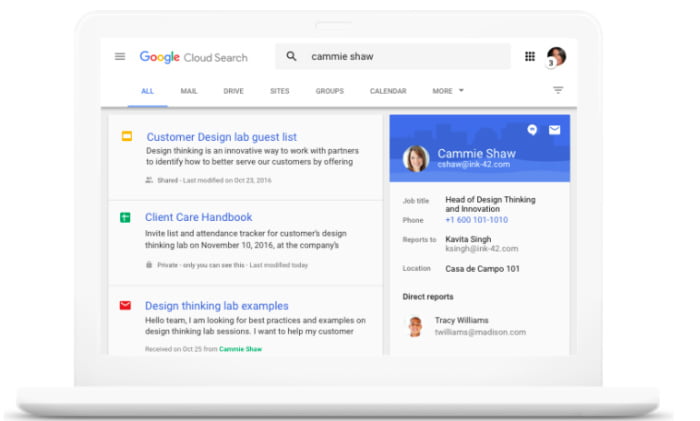Click 'Private - only you can see this' text
Screen dimensions: 700x421
point(201,265)
